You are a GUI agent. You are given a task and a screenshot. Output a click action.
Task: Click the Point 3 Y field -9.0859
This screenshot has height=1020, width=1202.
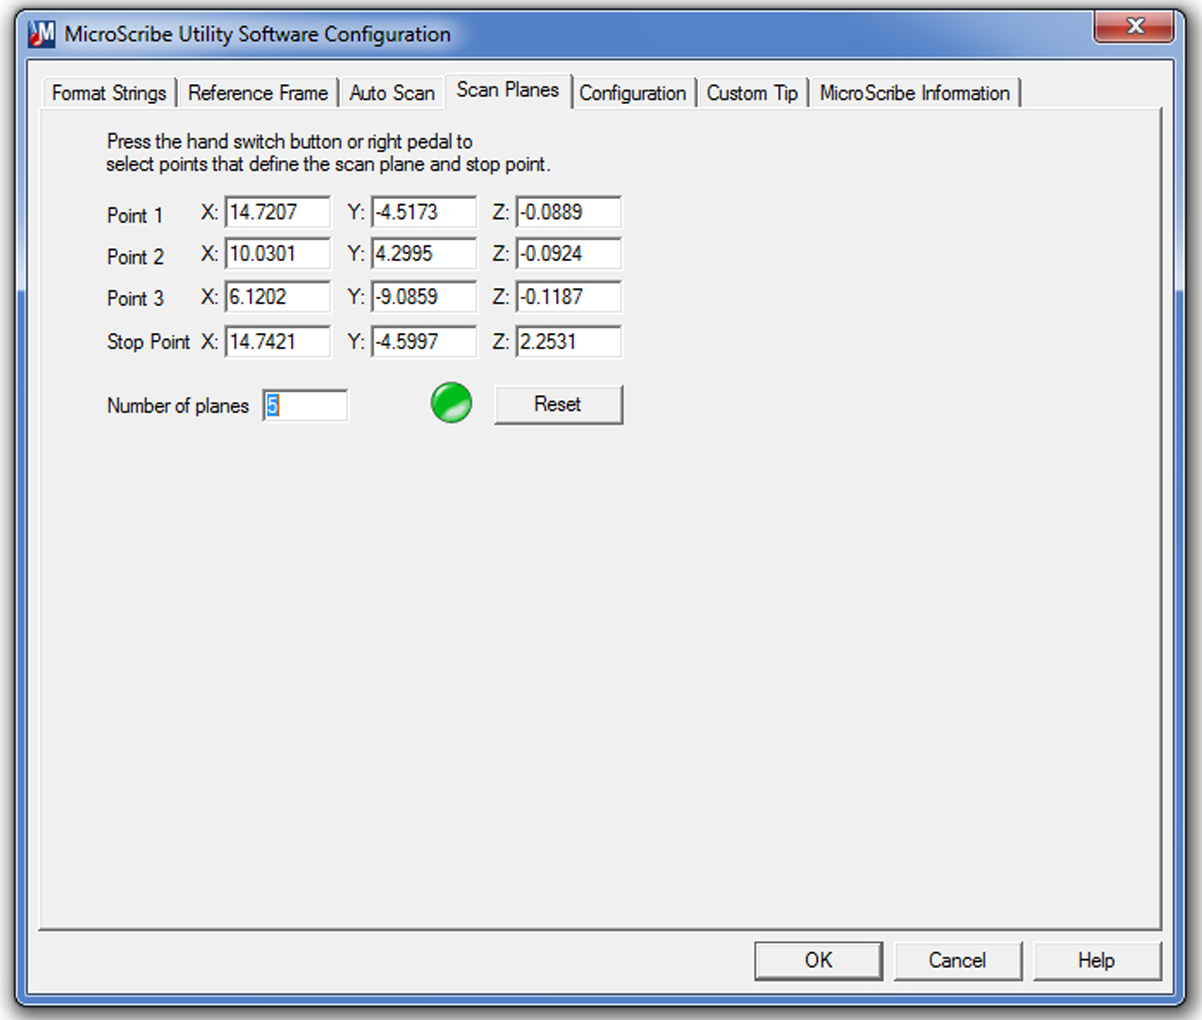[424, 297]
